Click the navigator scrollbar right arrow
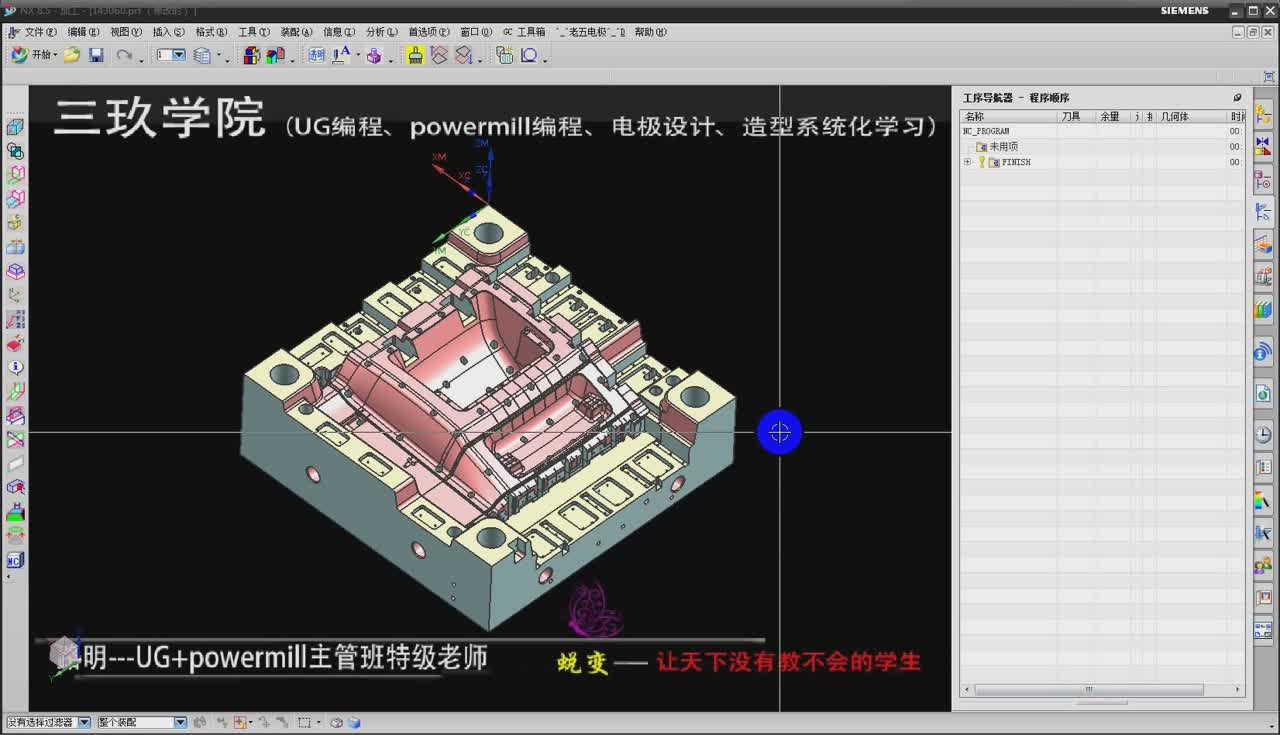The width and height of the screenshot is (1280, 735). (x=1237, y=690)
